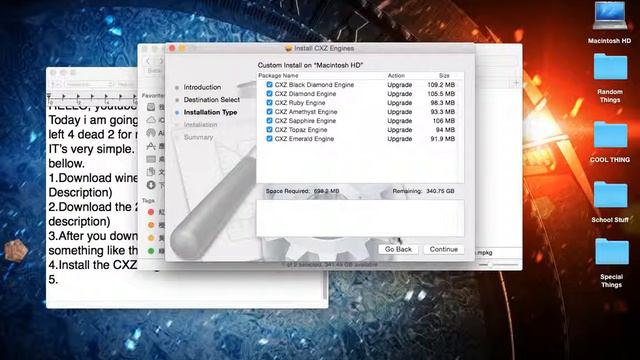This screenshot has width=640, height=360.
Task: Click the Size column header
Action: click(x=444, y=76)
